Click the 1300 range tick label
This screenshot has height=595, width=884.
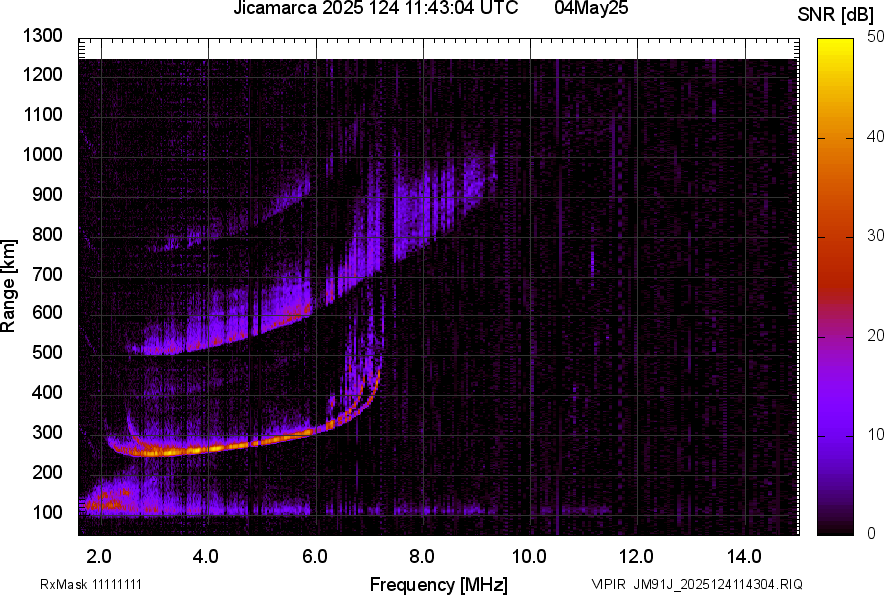42,36
